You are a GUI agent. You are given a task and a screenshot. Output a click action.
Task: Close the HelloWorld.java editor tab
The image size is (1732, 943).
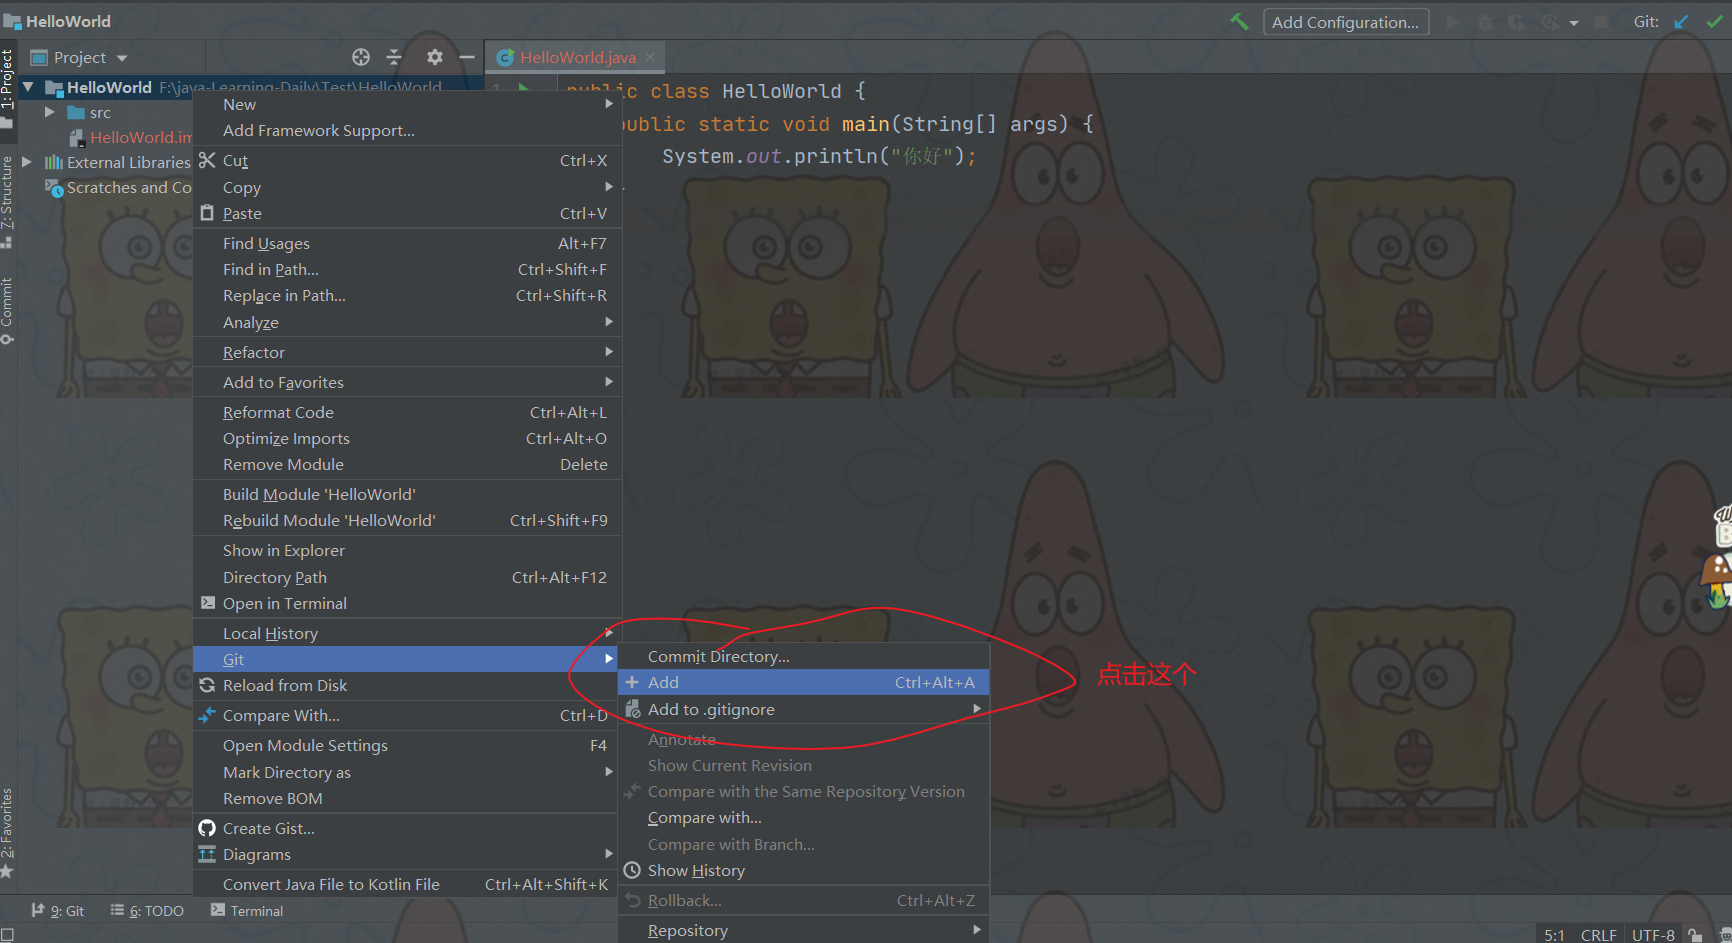(x=650, y=57)
